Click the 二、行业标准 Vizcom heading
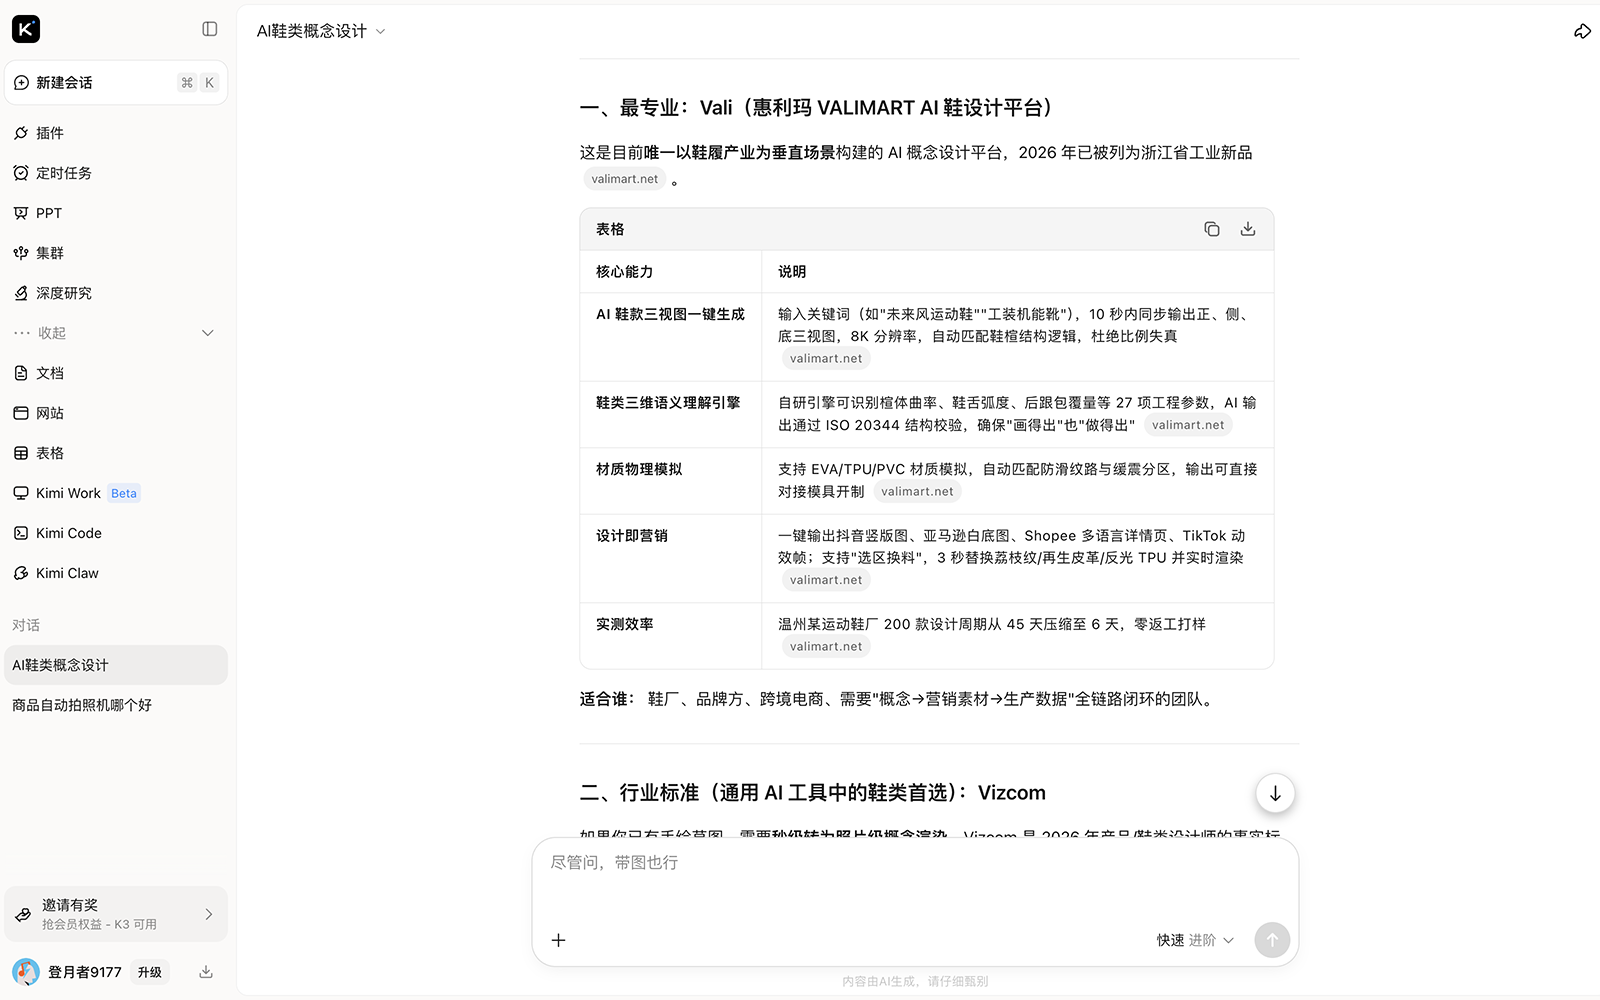This screenshot has width=1600, height=1000. [x=812, y=793]
